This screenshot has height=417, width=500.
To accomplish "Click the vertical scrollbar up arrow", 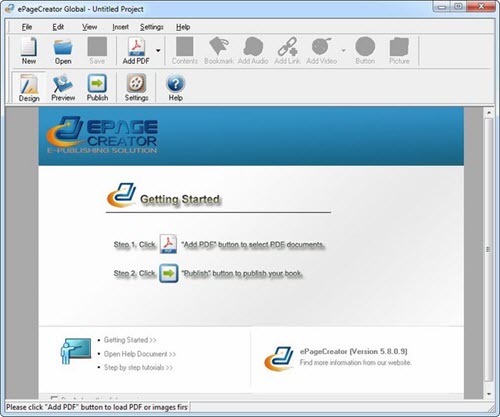I will point(489,113).
